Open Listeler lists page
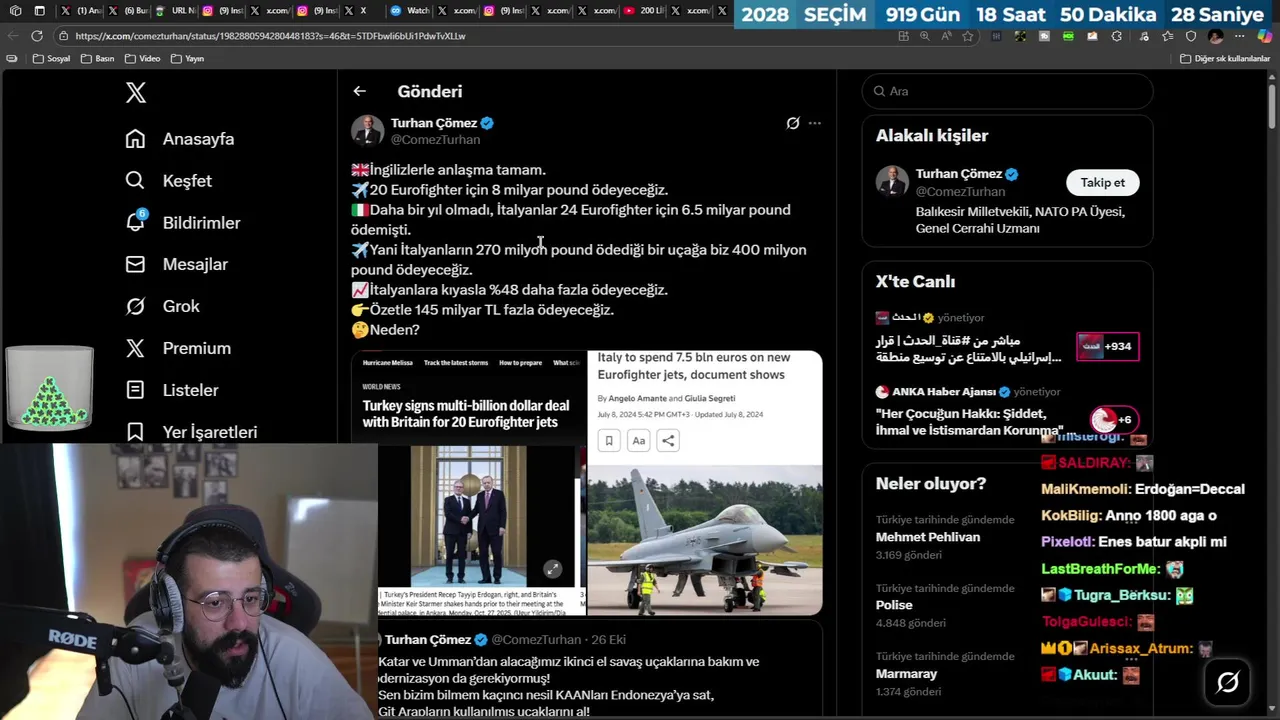 pyautogui.click(x=172, y=391)
